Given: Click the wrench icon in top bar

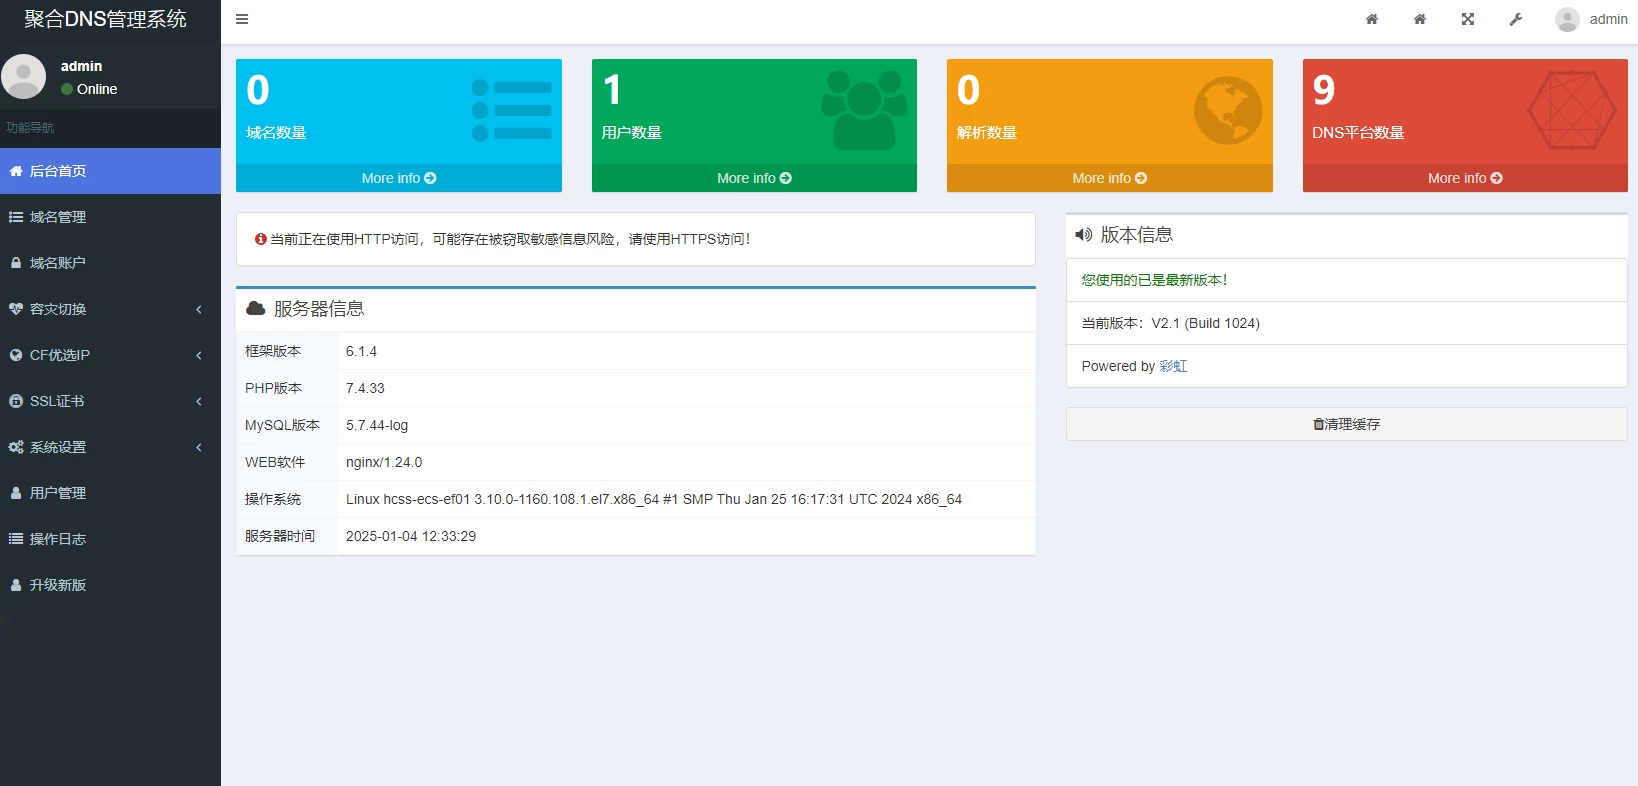Looking at the screenshot, I should pos(1515,19).
